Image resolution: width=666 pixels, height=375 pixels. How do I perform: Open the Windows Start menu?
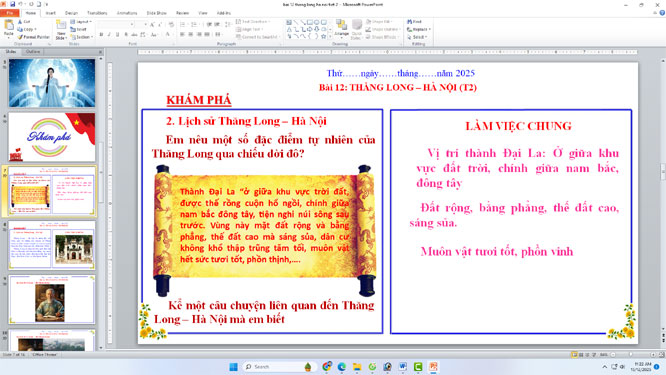[233, 367]
